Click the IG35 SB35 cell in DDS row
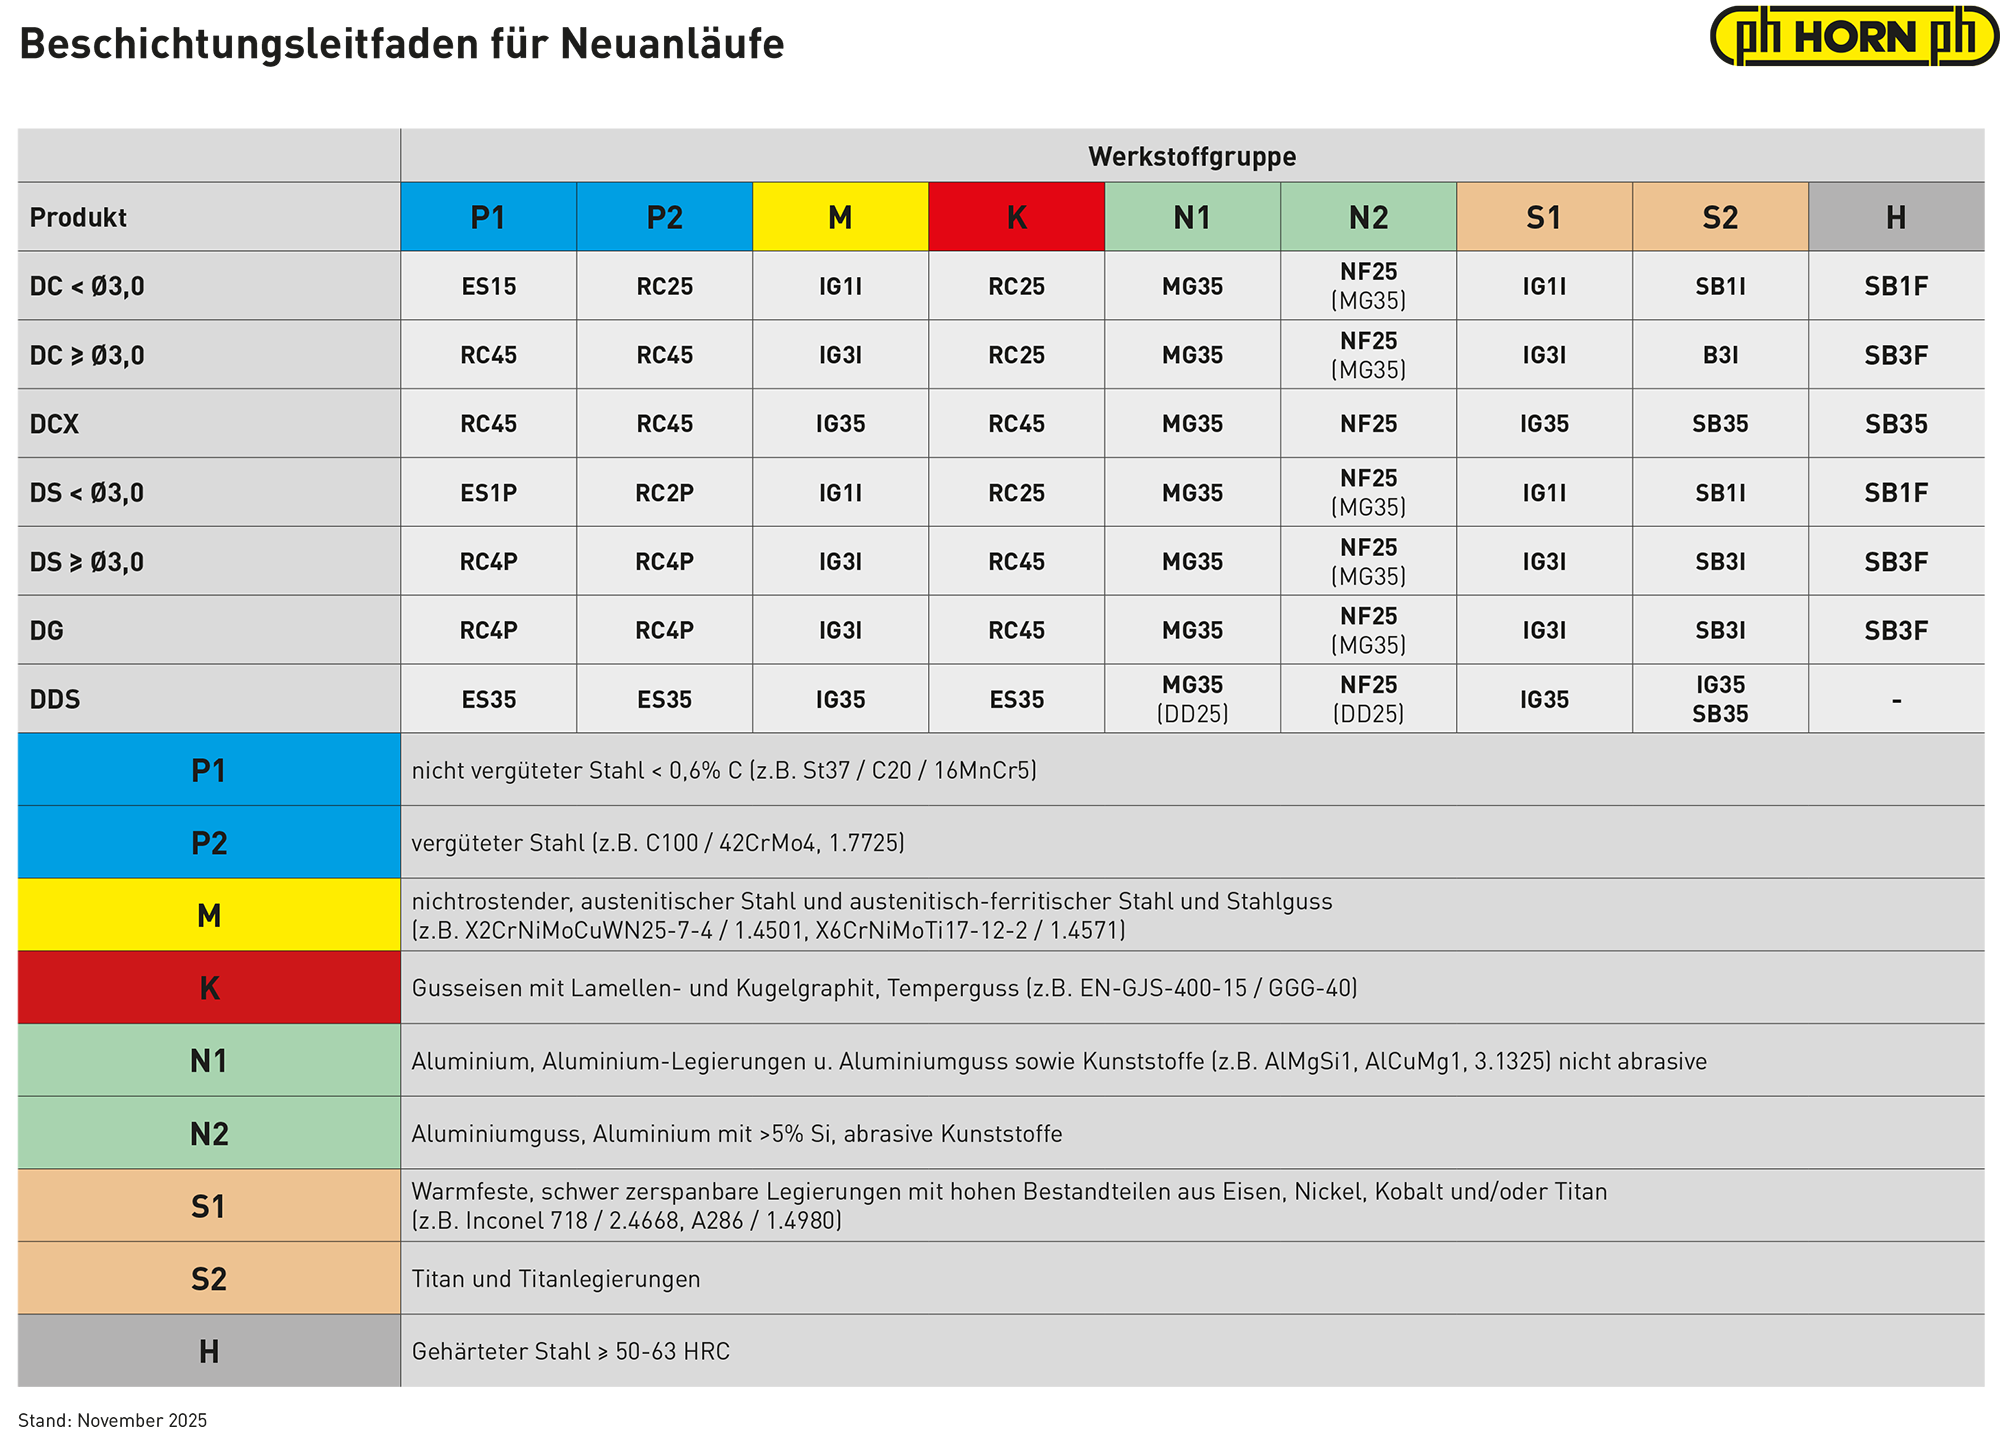Screen dimensions: 2000x1436 pos(1720,699)
